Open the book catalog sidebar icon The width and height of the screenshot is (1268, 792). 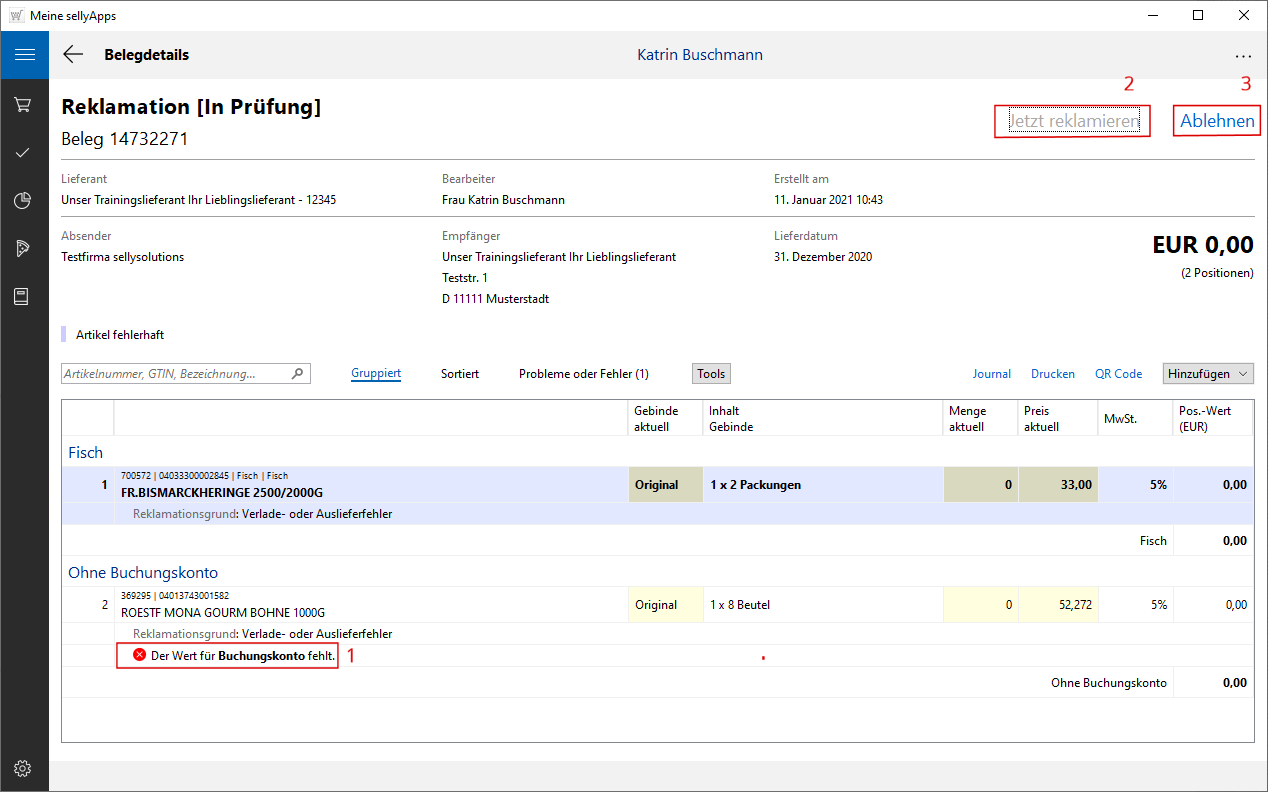click(x=24, y=296)
